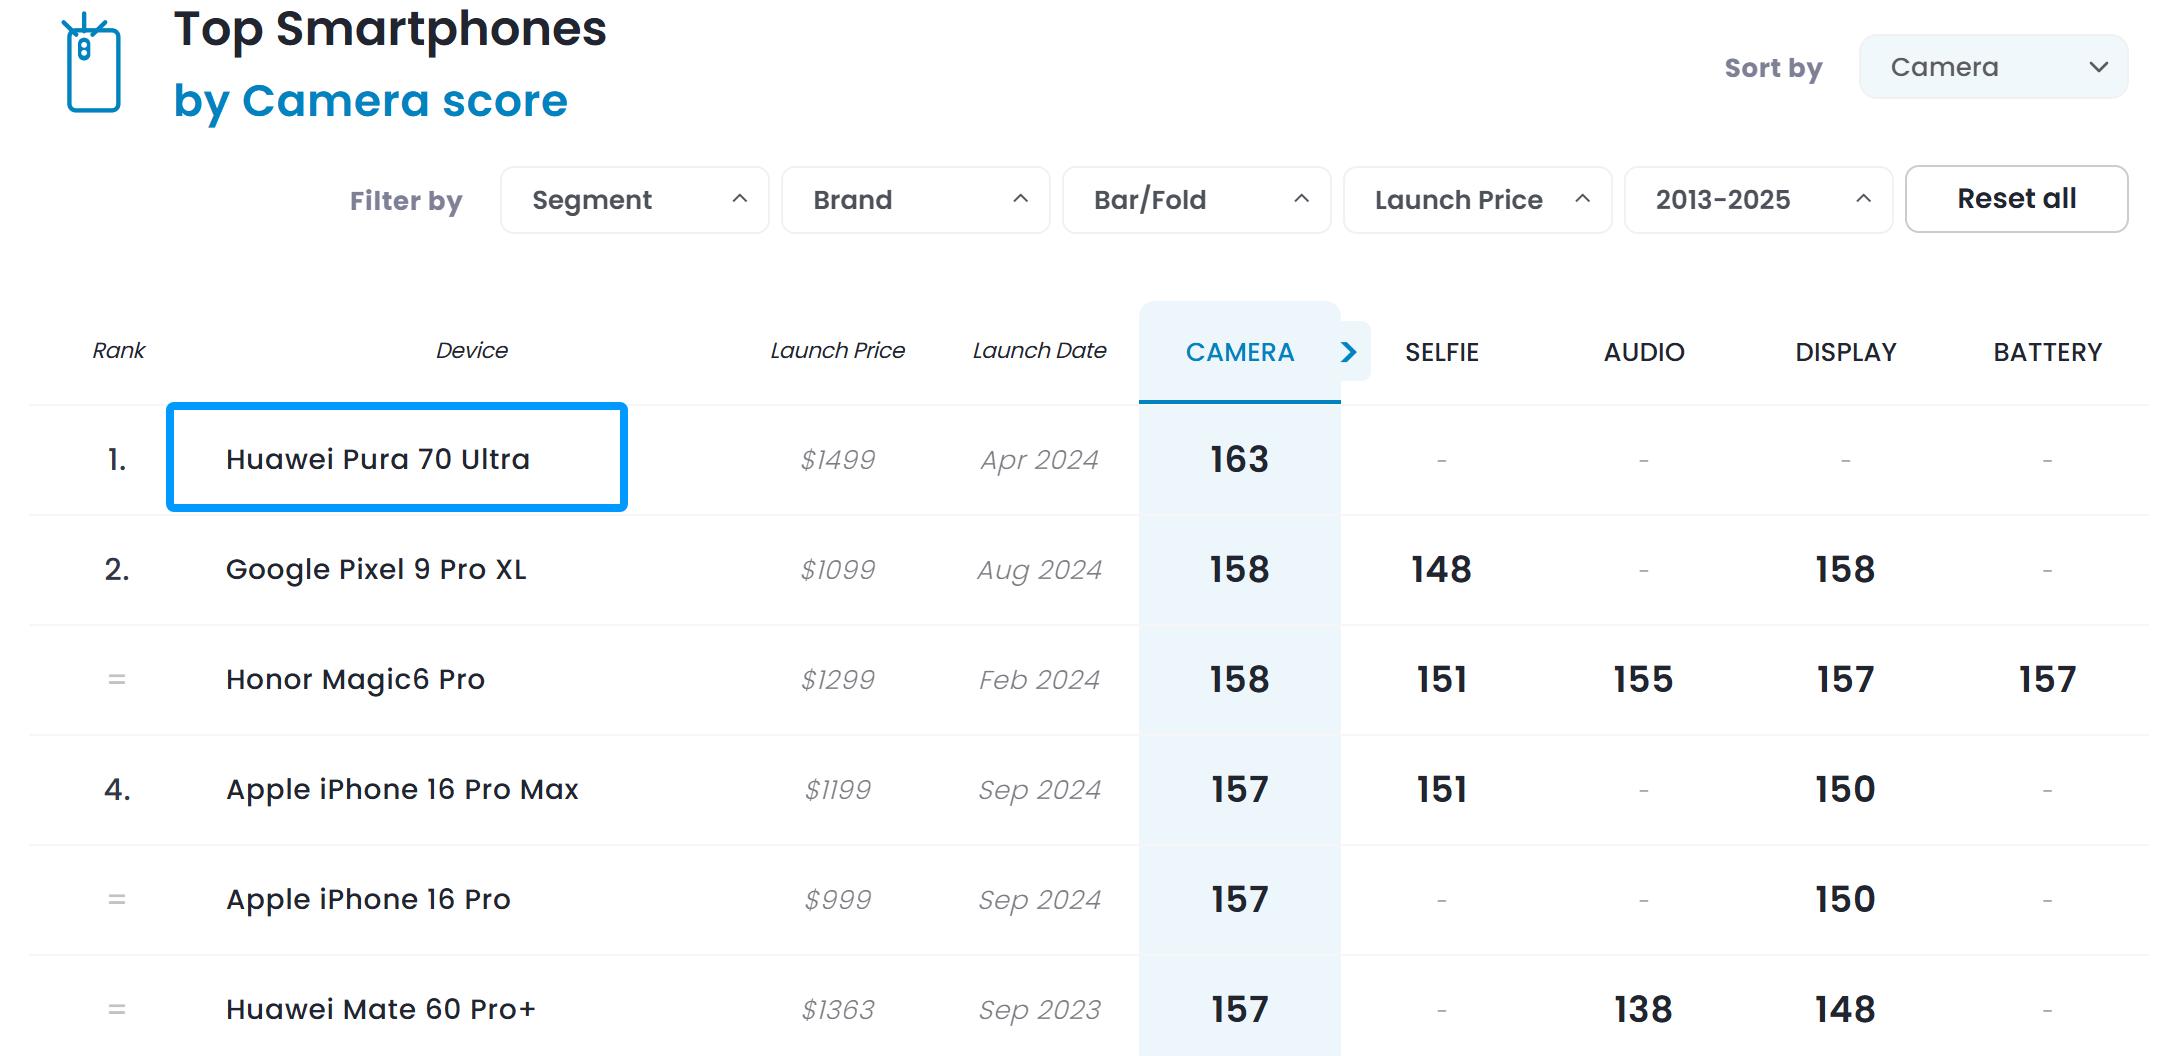
Task: Click the $1363 launch price
Action: point(838,1010)
